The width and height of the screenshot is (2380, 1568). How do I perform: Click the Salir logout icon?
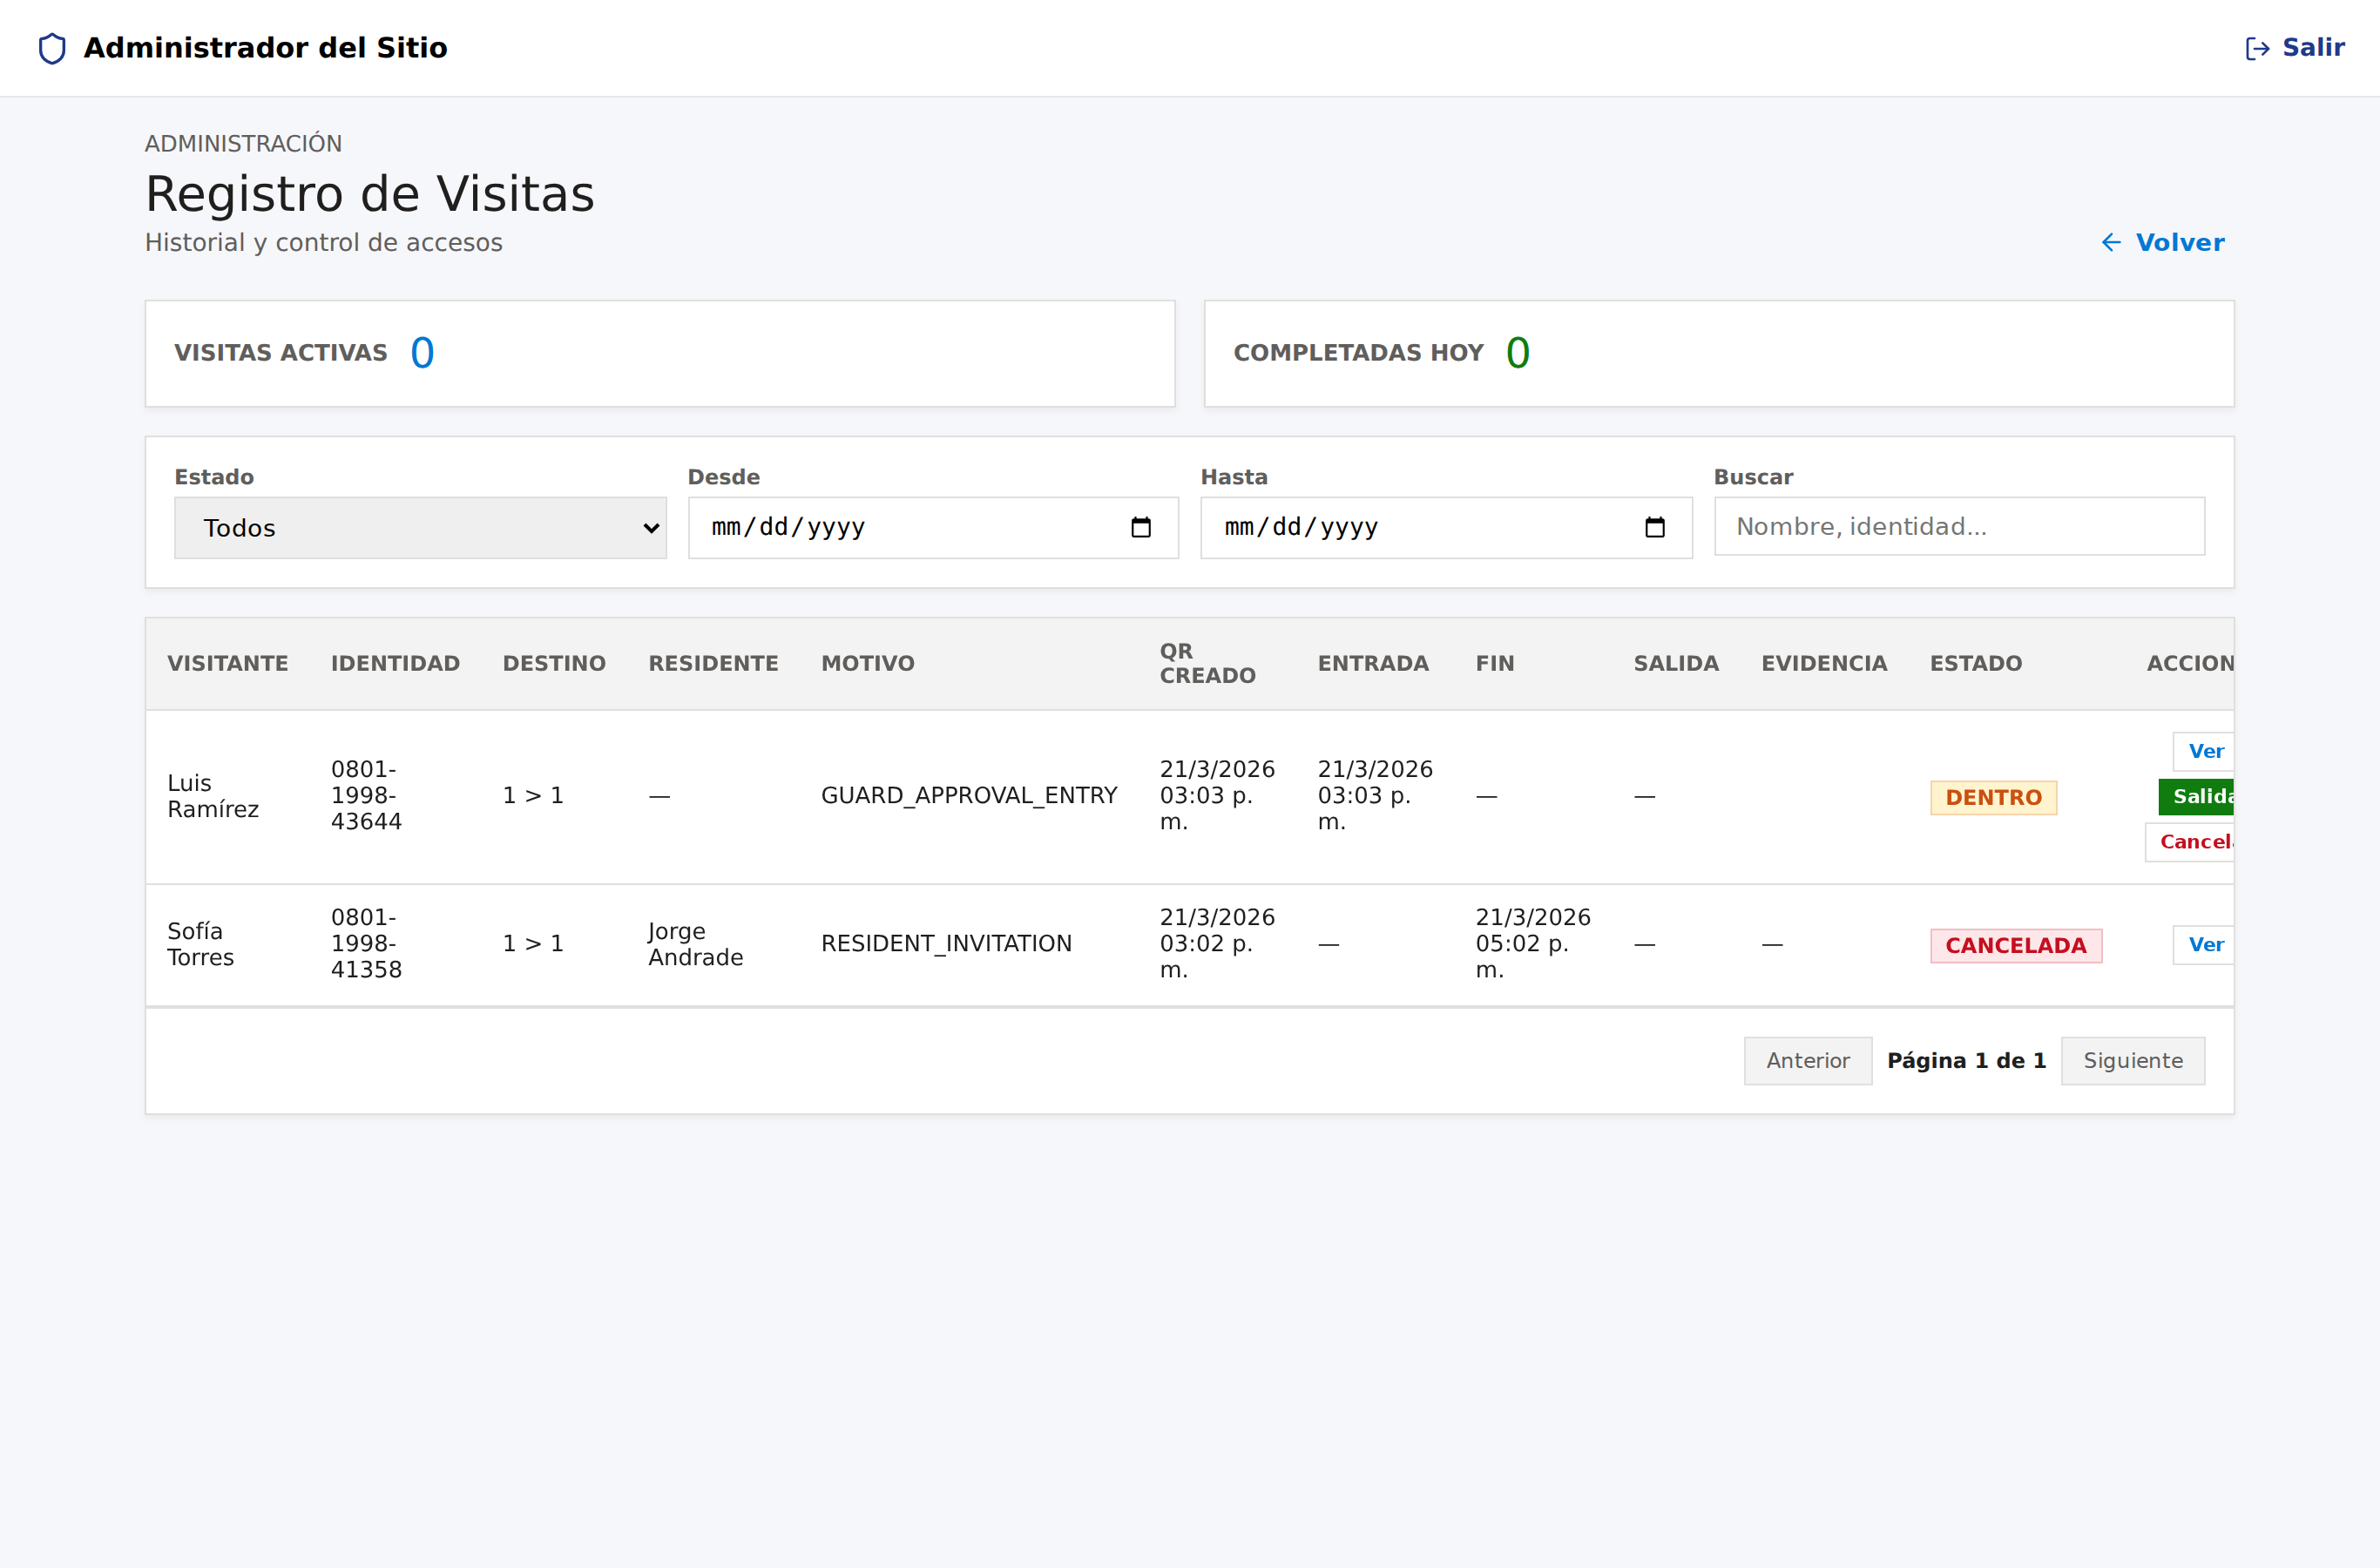pos(2257,48)
